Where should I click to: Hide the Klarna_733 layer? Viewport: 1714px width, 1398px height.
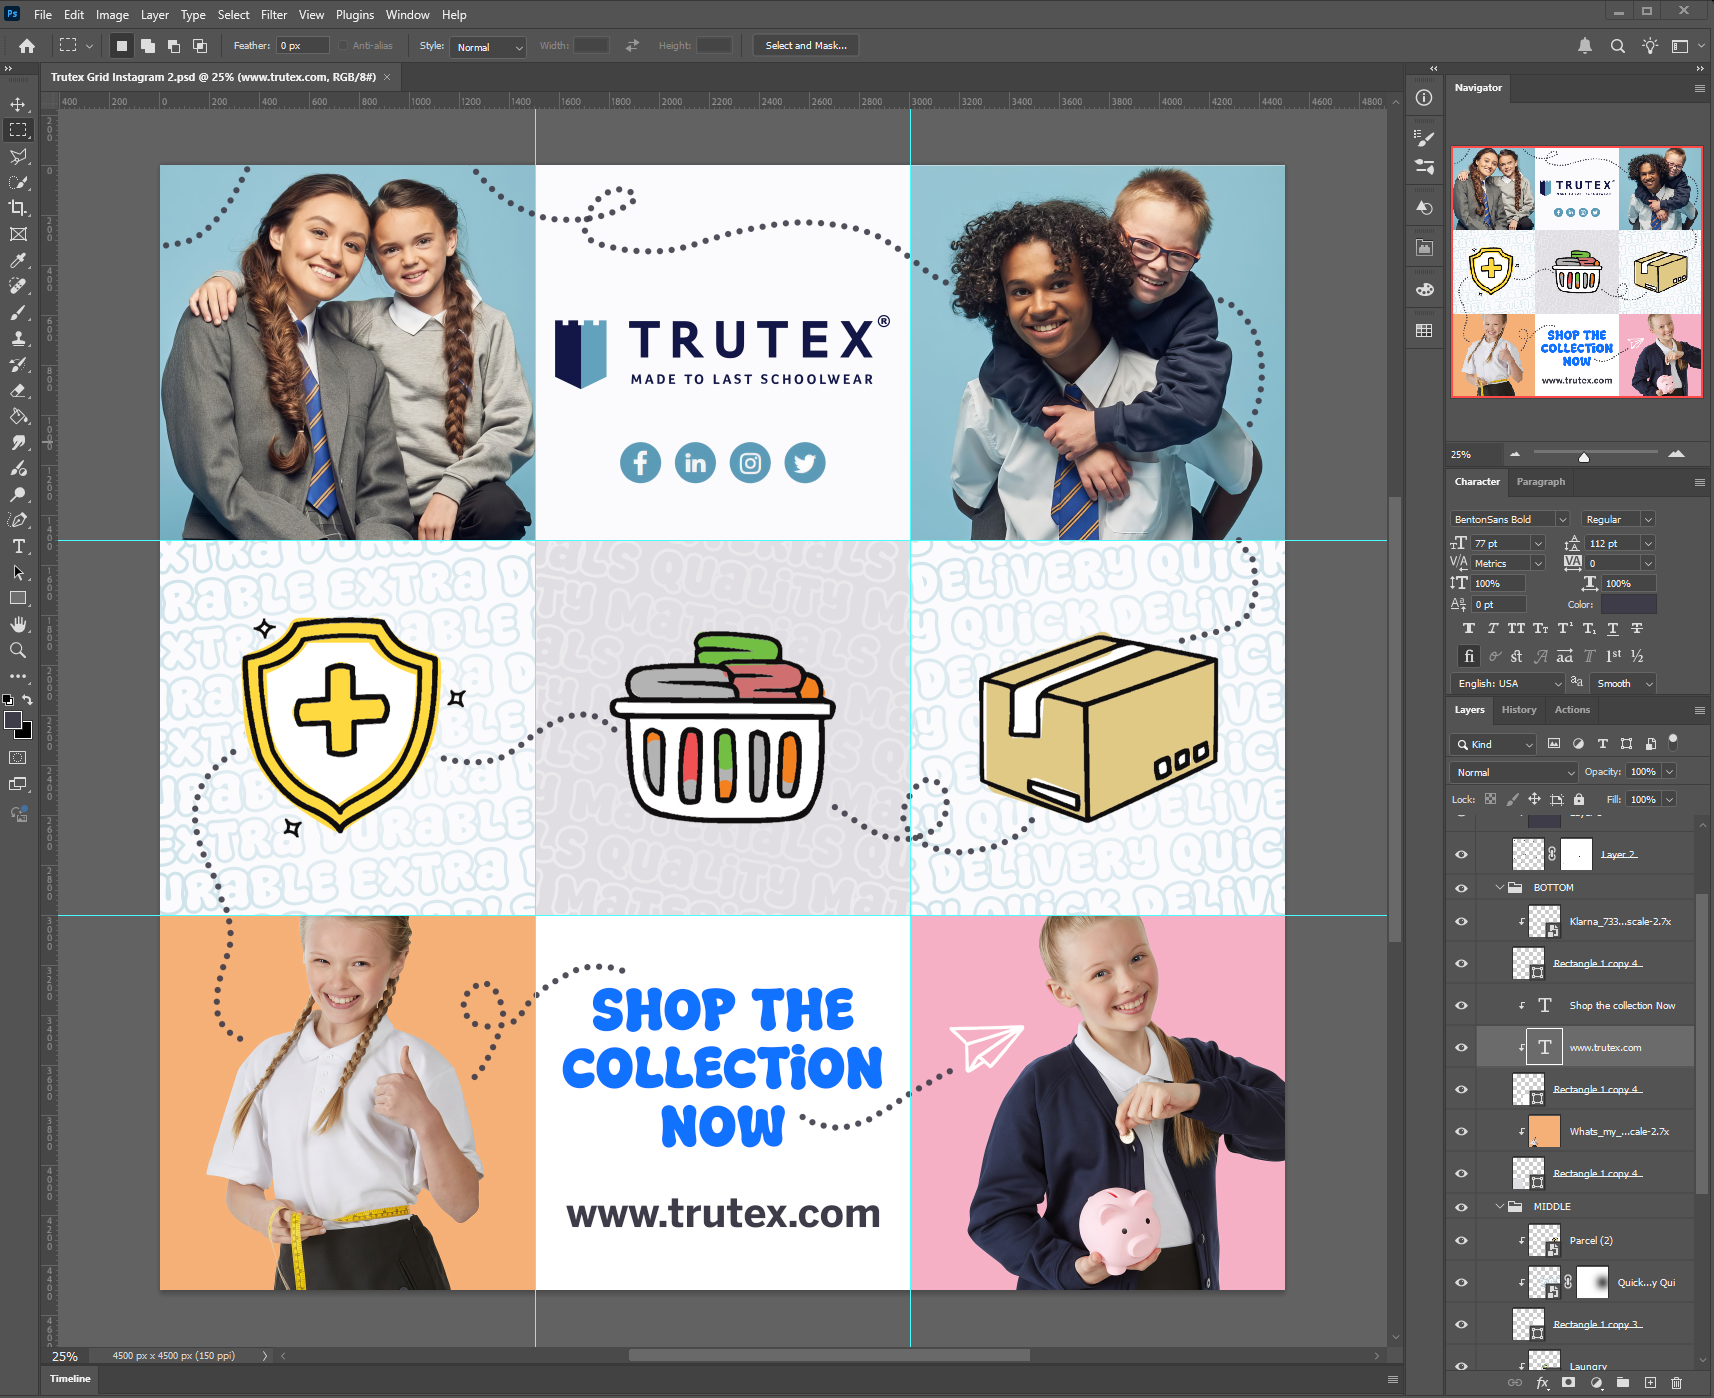(x=1461, y=921)
